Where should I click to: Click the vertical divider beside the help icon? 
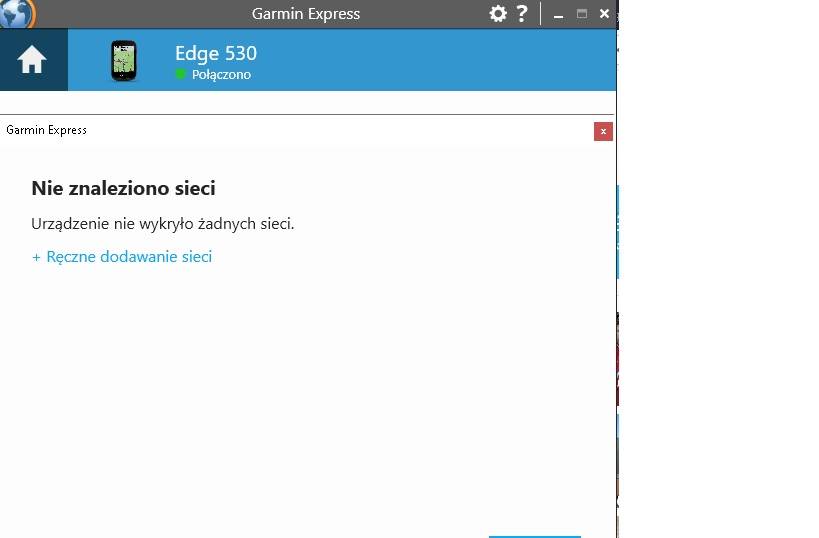pyautogui.click(x=540, y=14)
